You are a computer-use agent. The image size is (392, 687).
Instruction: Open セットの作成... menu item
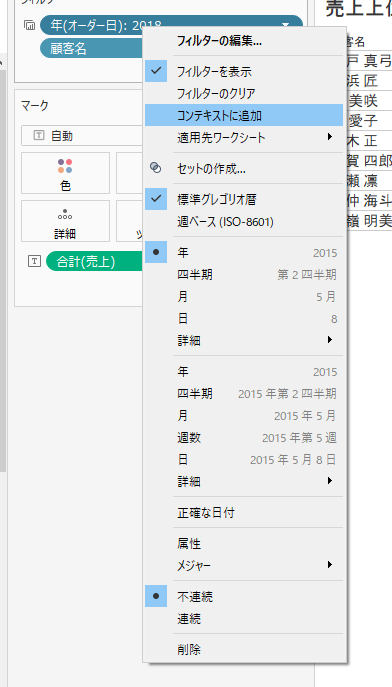tap(244, 168)
